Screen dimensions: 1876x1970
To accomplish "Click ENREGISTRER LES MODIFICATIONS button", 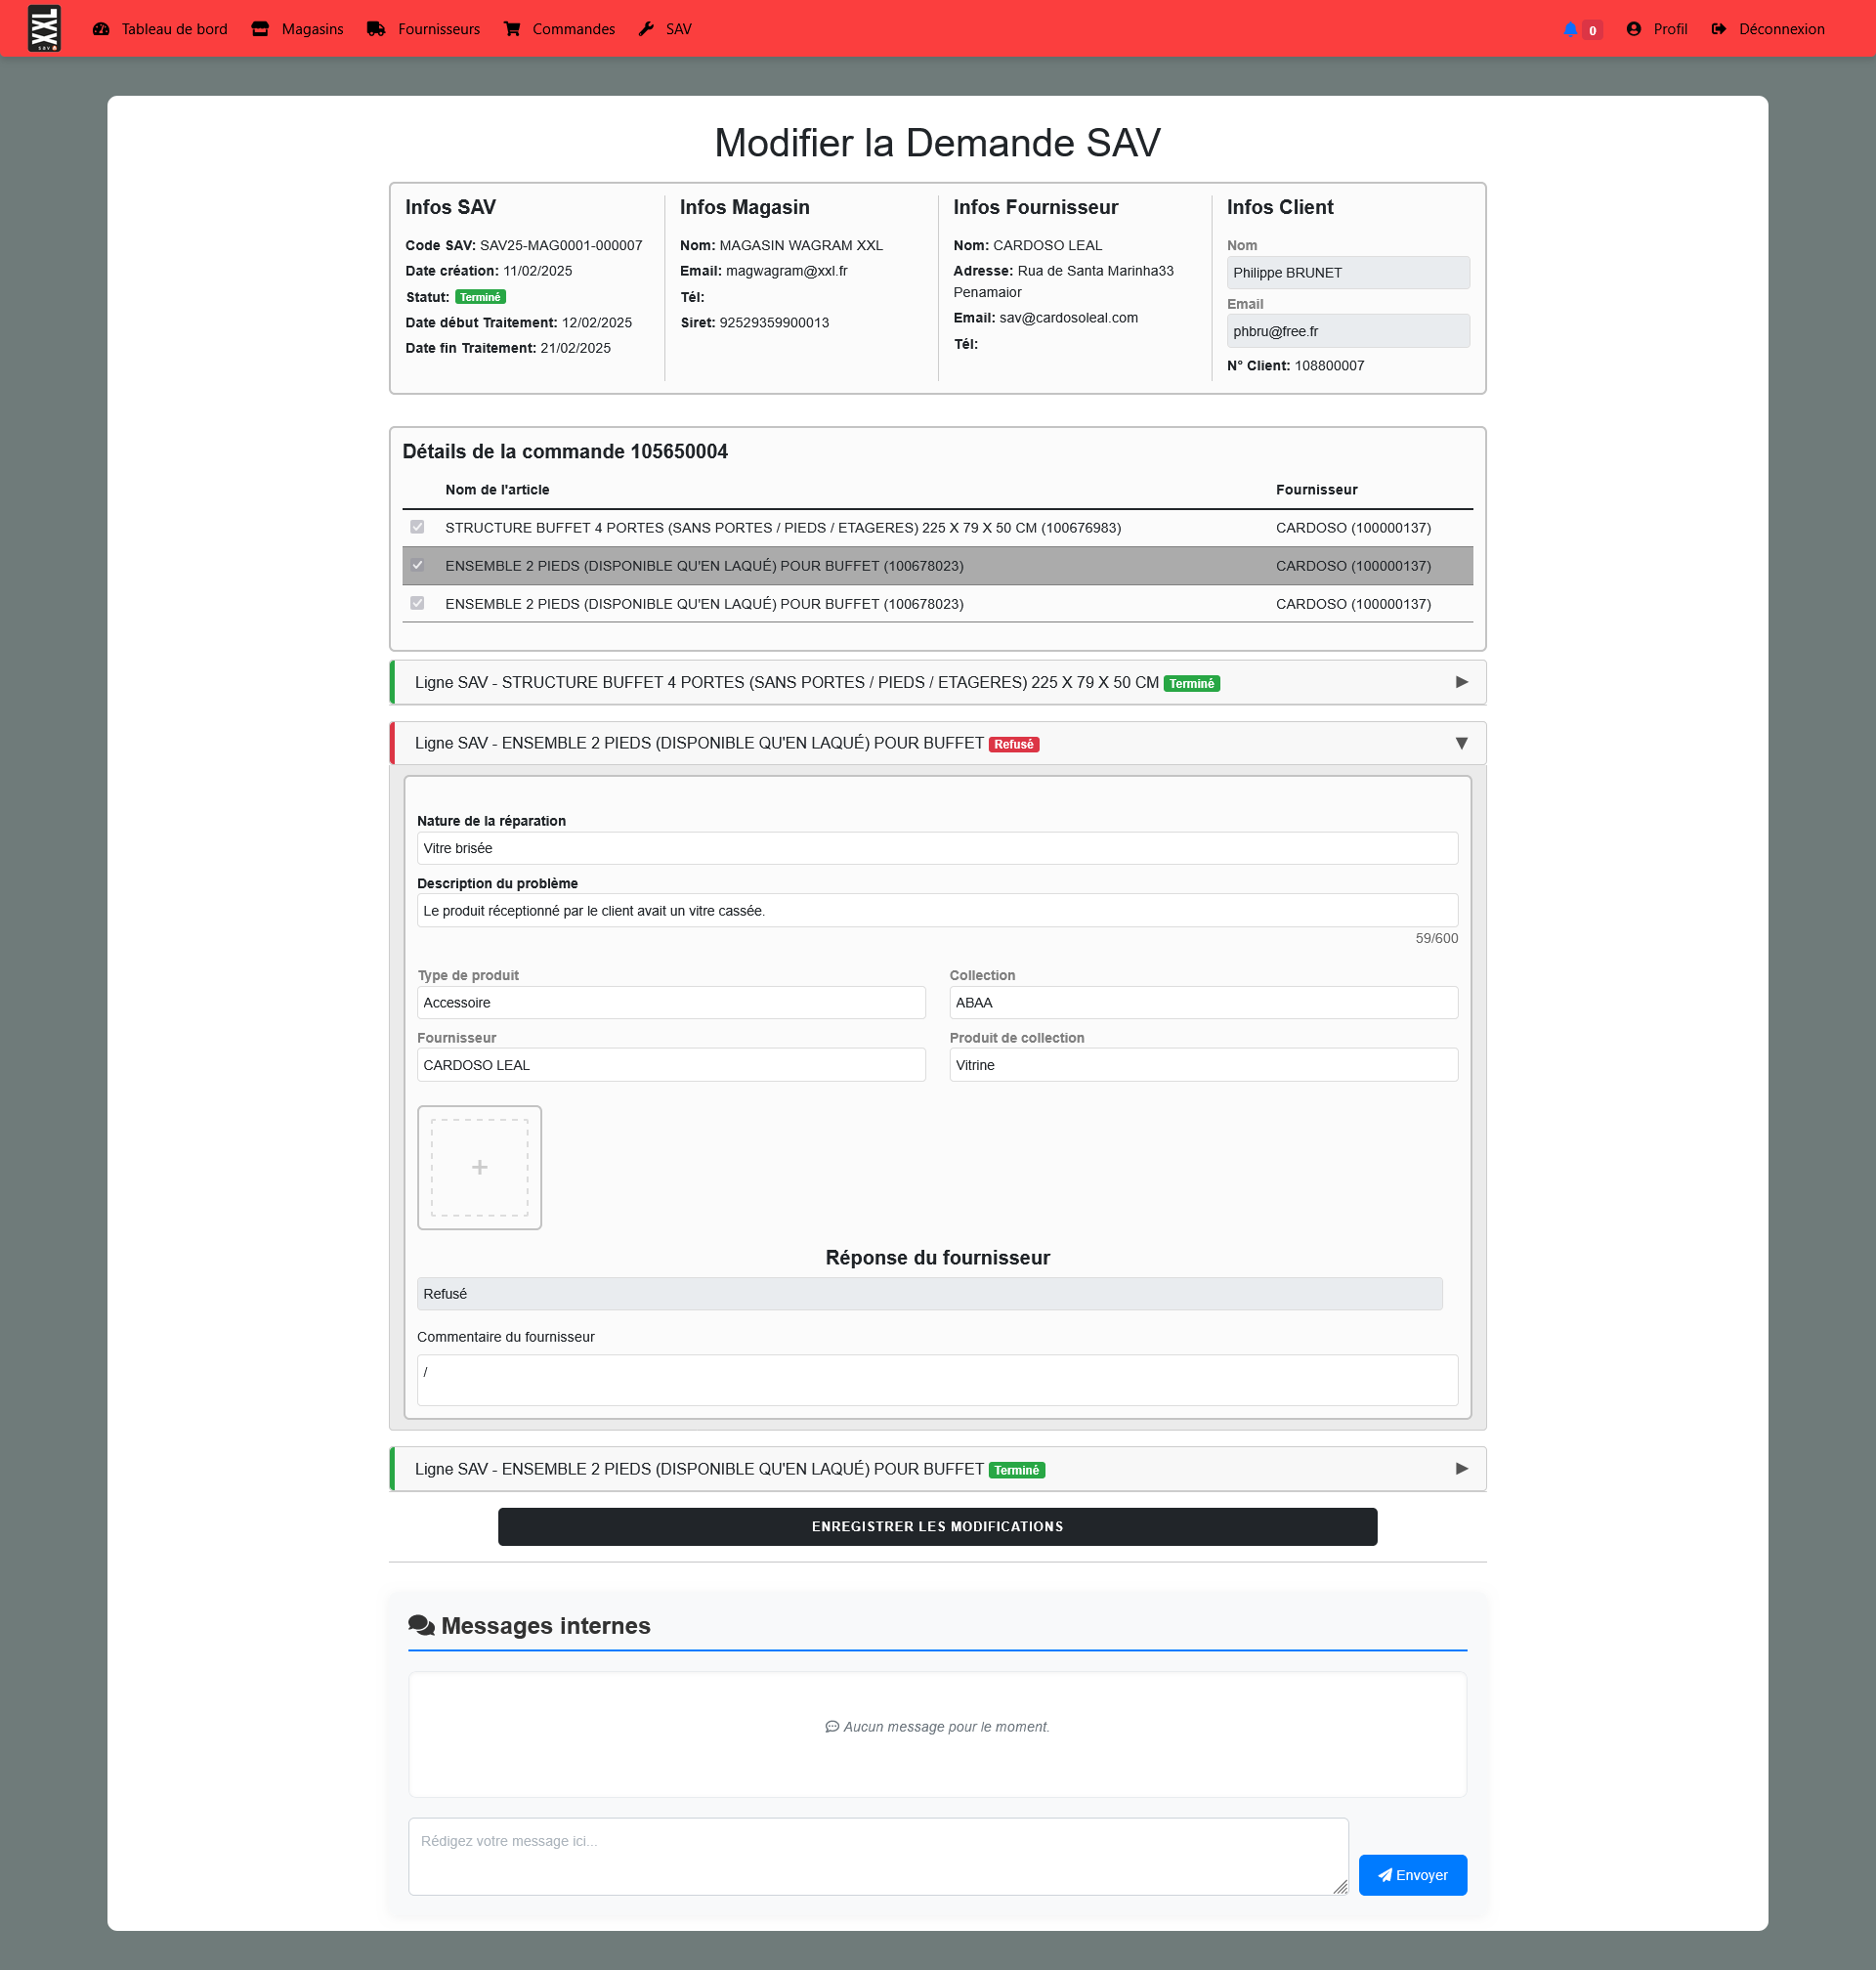I will [x=937, y=1526].
